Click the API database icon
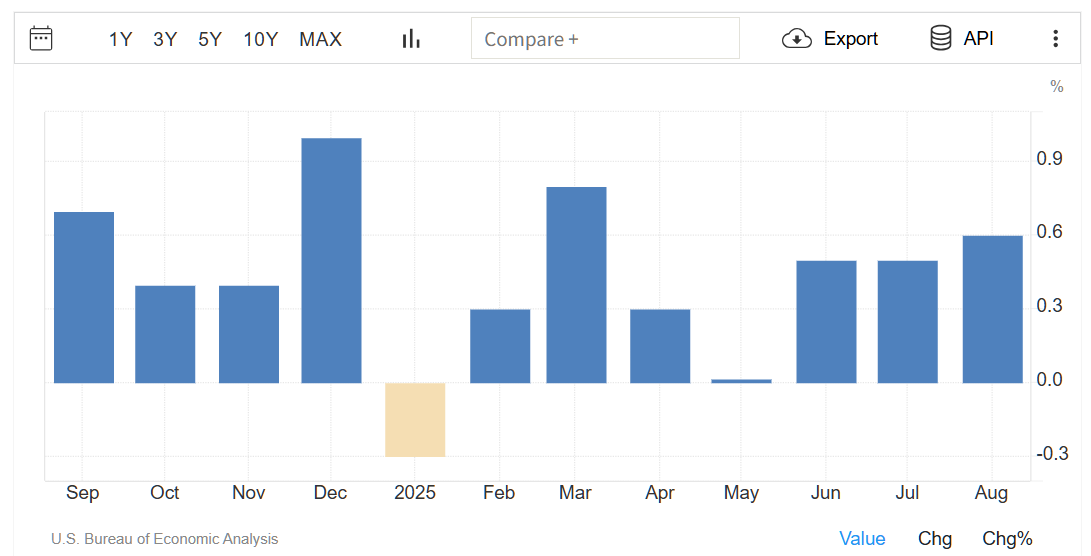 coord(940,39)
